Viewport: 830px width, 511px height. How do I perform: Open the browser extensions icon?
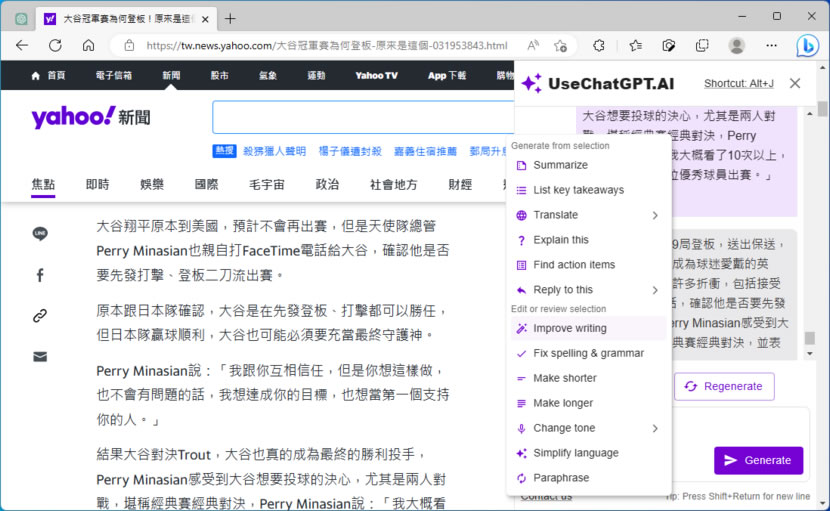tap(599, 45)
